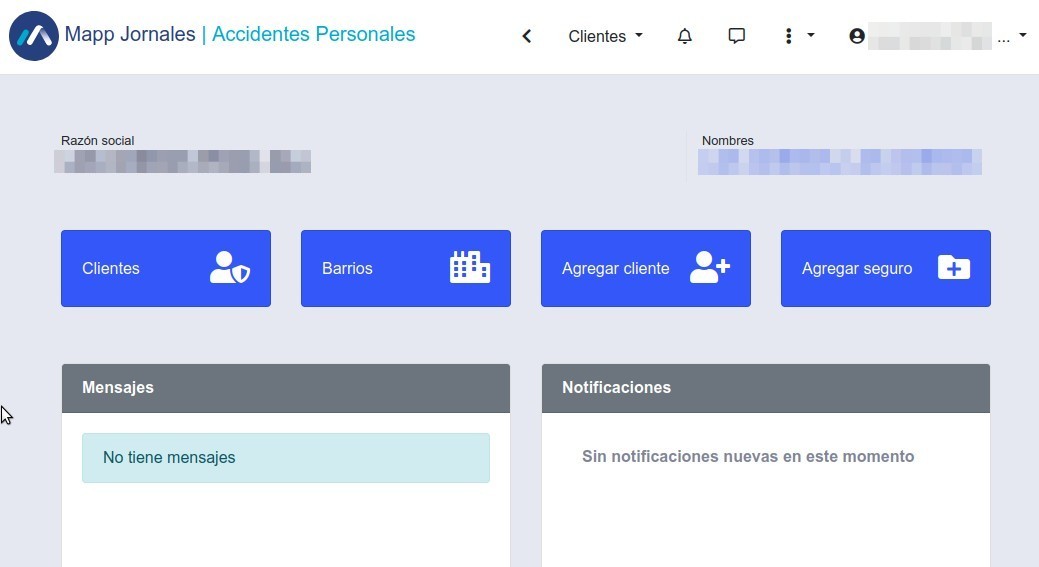Click the Notificaciones panel header

tap(766, 388)
